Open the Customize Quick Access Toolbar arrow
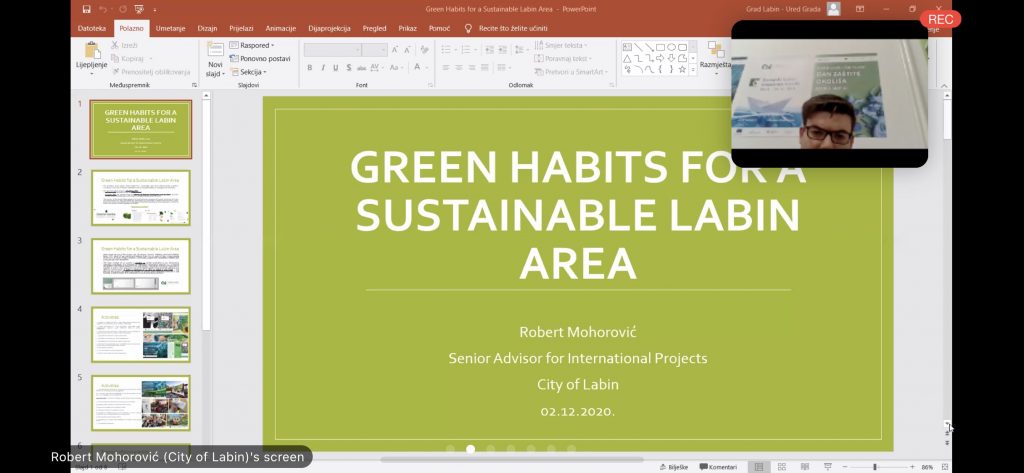Viewport: 1024px width, 473px height. [155, 10]
